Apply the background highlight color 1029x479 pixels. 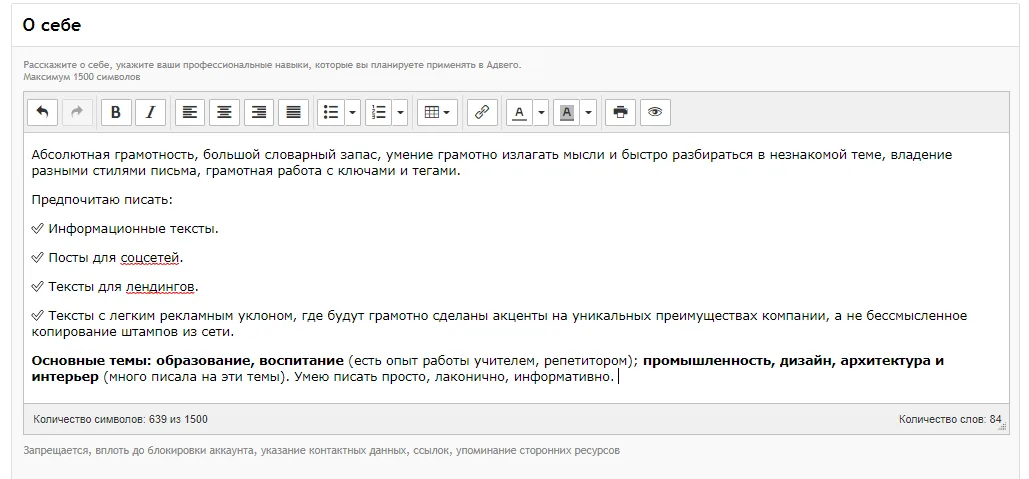tap(567, 112)
